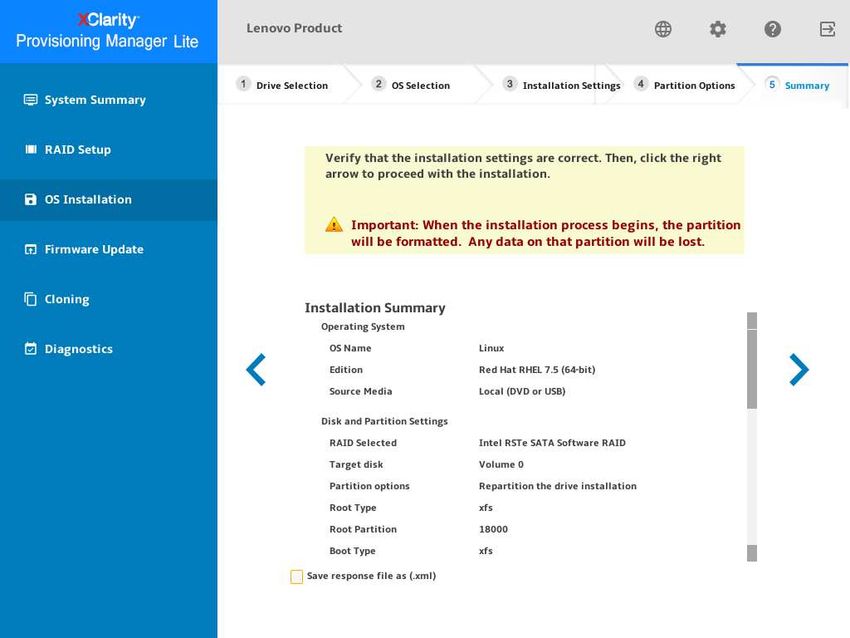The image size is (850, 638).
Task: Click the red Important partition warning text
Action: tap(545, 233)
